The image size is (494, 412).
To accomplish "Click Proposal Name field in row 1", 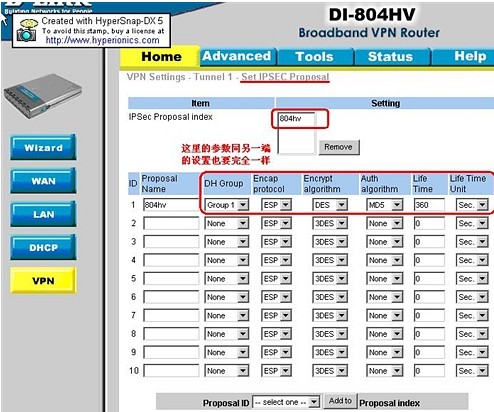I will pos(171,205).
